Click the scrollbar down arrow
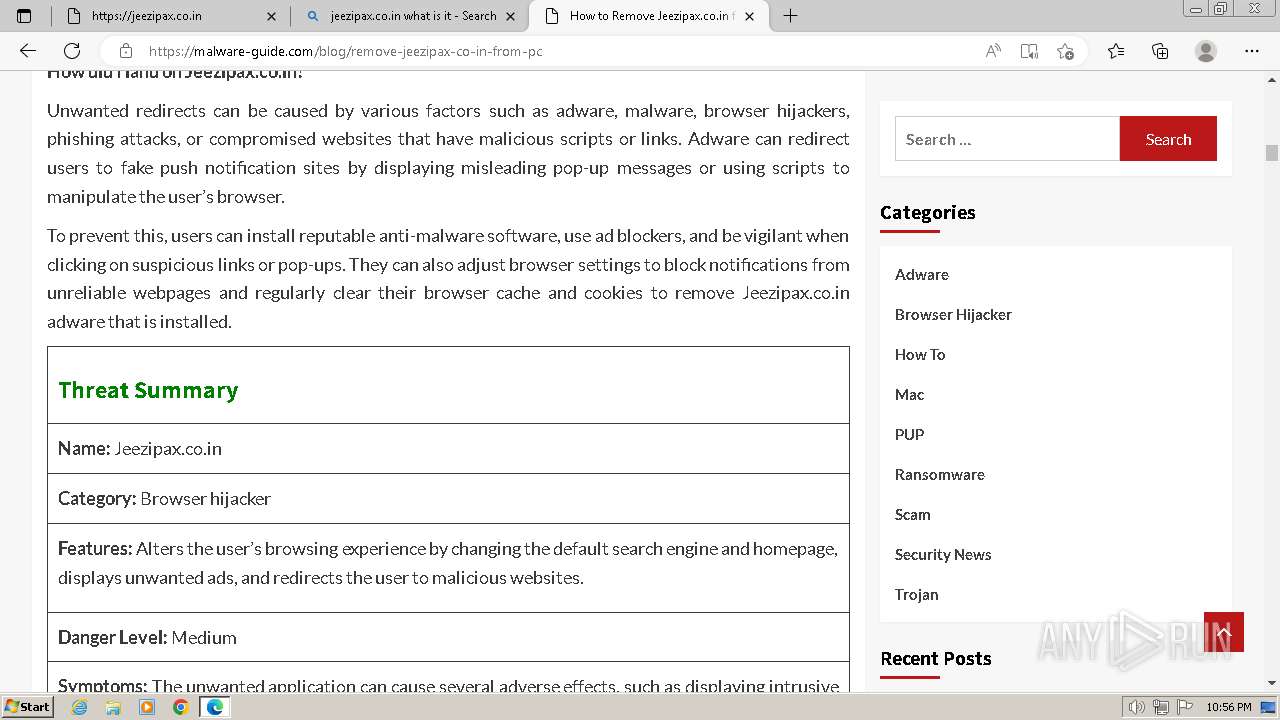The width and height of the screenshot is (1280, 720). [x=1272, y=683]
